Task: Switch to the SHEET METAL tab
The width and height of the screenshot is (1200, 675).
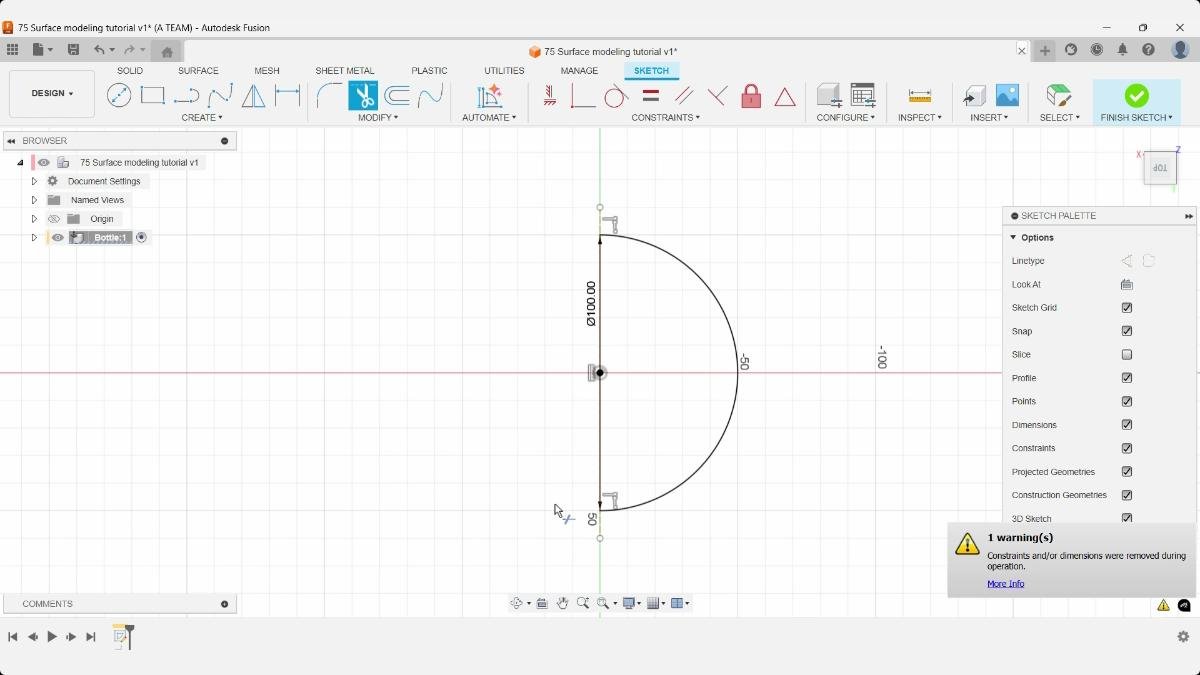Action: [345, 71]
